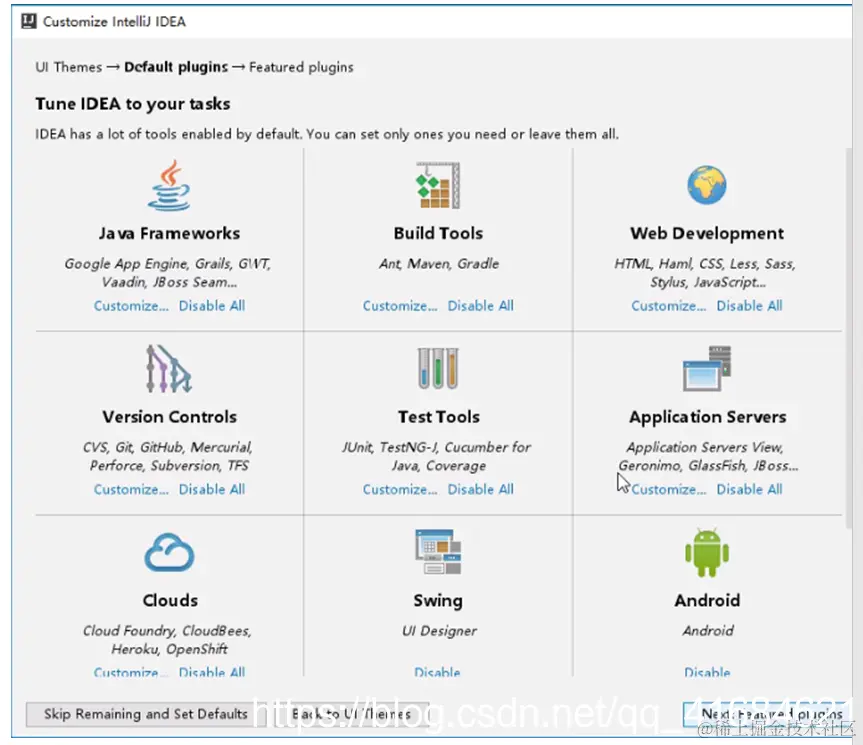Click the 'Ant, Maven, Gradle' description

[x=439, y=264]
